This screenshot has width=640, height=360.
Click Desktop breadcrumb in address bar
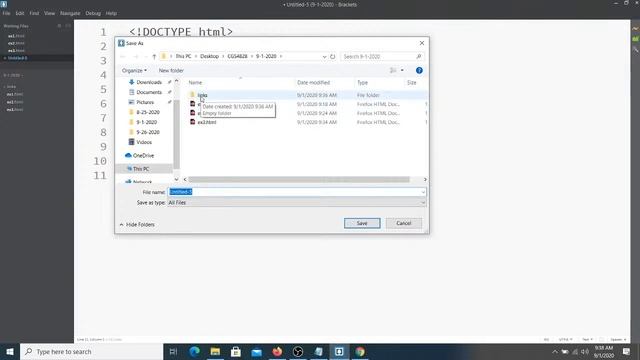209,56
